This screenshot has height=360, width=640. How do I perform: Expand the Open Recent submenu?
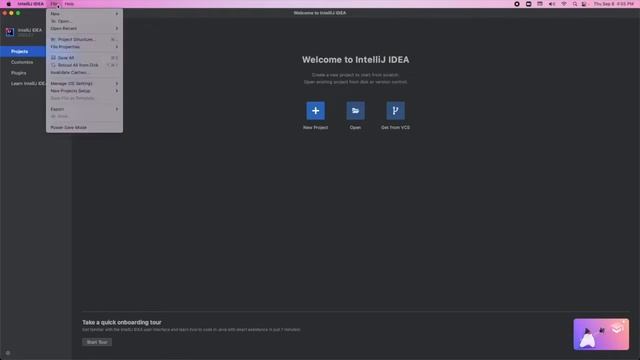[x=84, y=29]
